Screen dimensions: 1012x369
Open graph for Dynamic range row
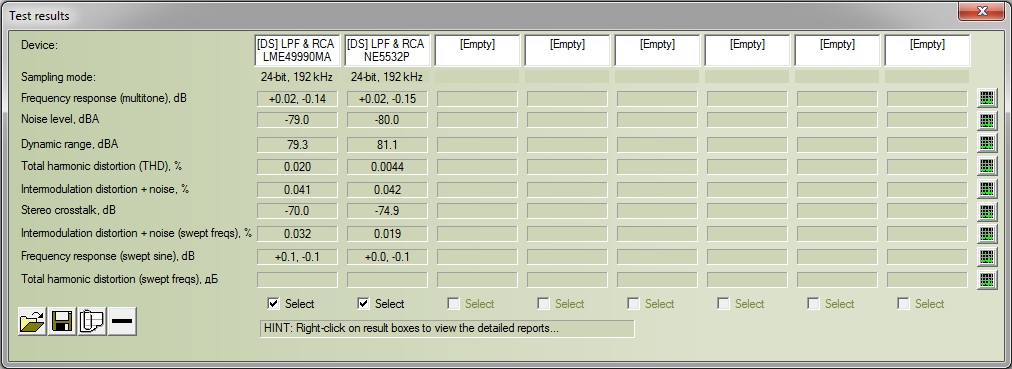pos(987,143)
